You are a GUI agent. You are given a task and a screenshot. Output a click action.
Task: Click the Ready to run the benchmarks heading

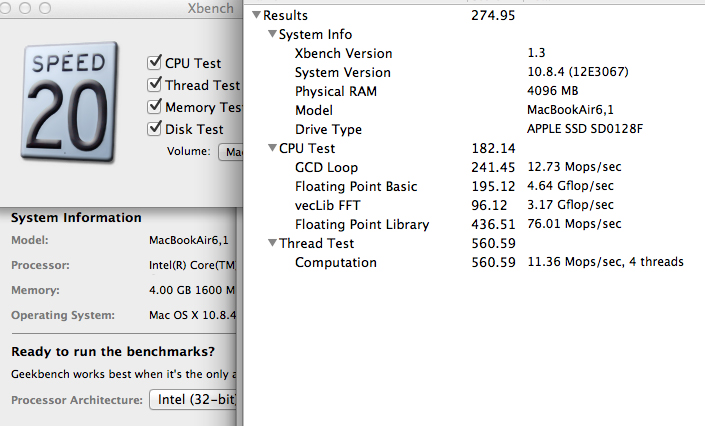tap(113, 351)
